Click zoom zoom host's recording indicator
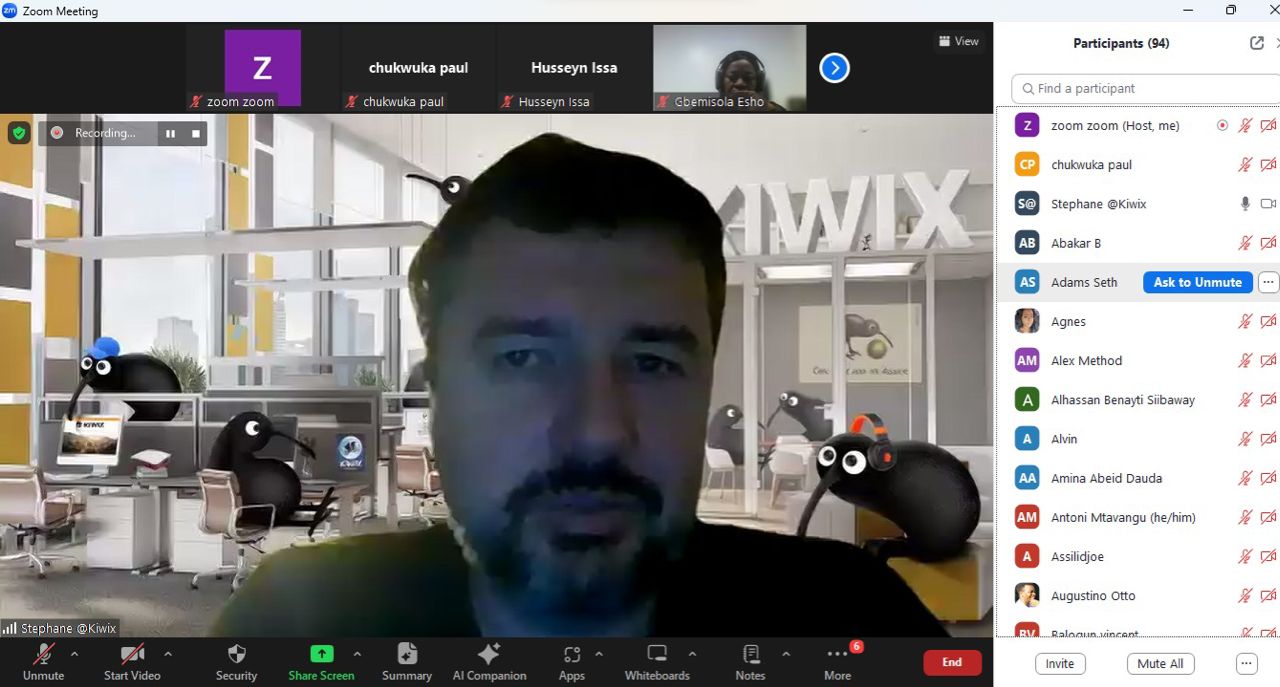 coord(1222,126)
